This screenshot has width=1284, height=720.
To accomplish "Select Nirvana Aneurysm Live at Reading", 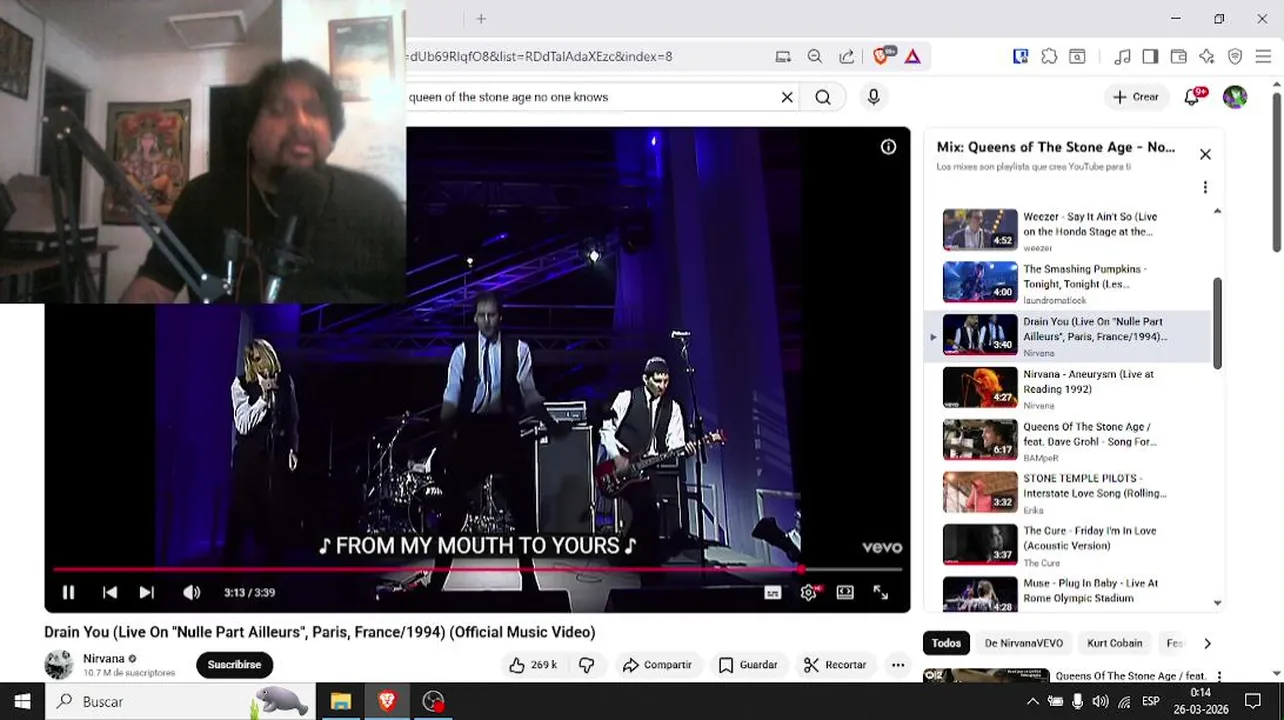I will (1068, 387).
